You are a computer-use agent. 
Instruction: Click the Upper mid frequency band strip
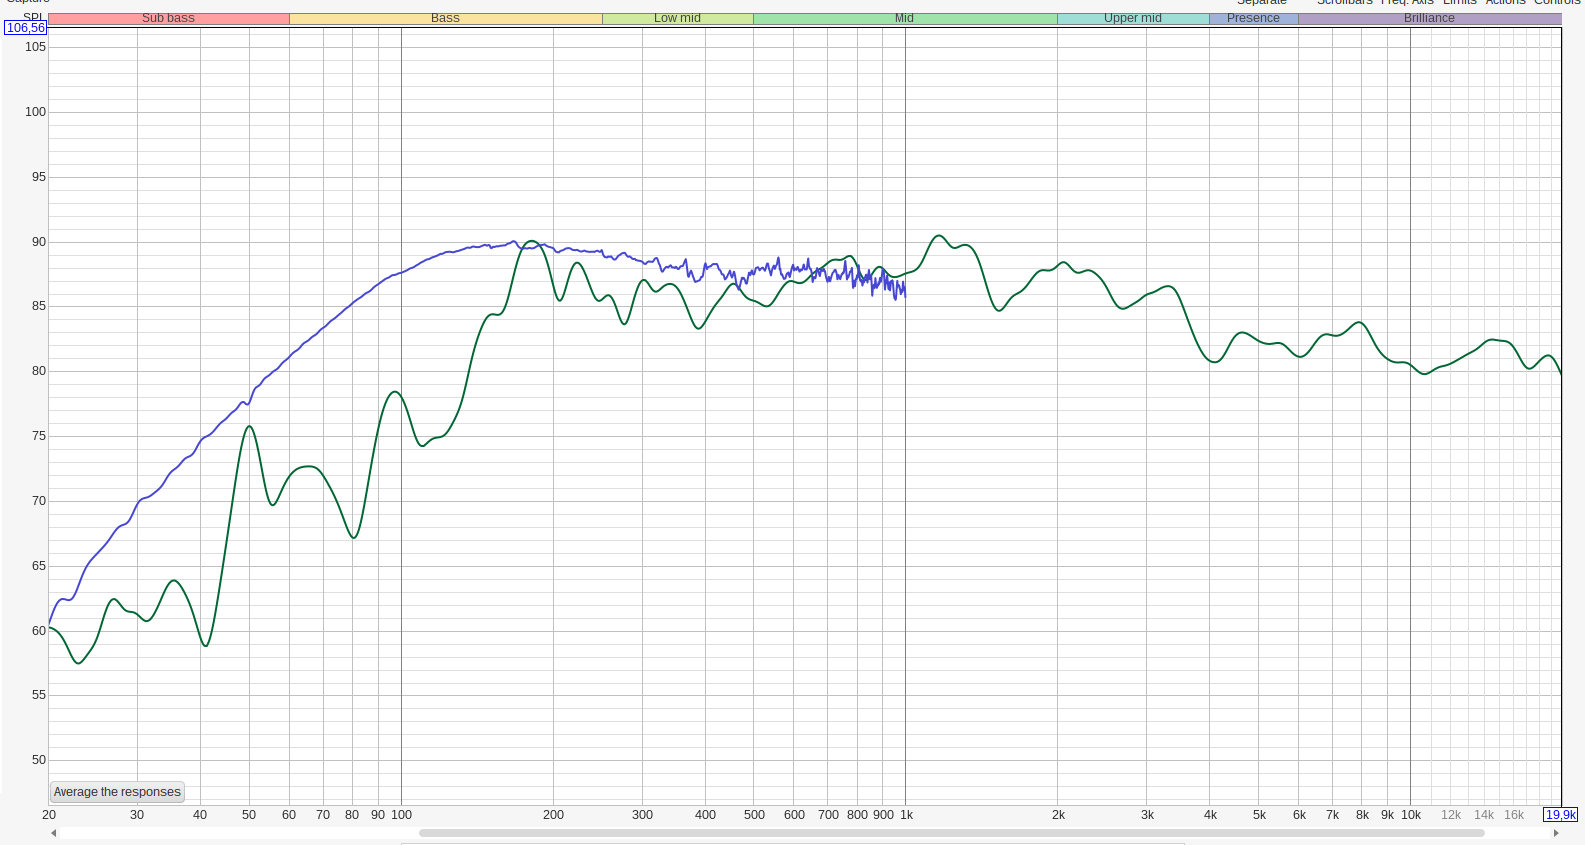point(1133,18)
